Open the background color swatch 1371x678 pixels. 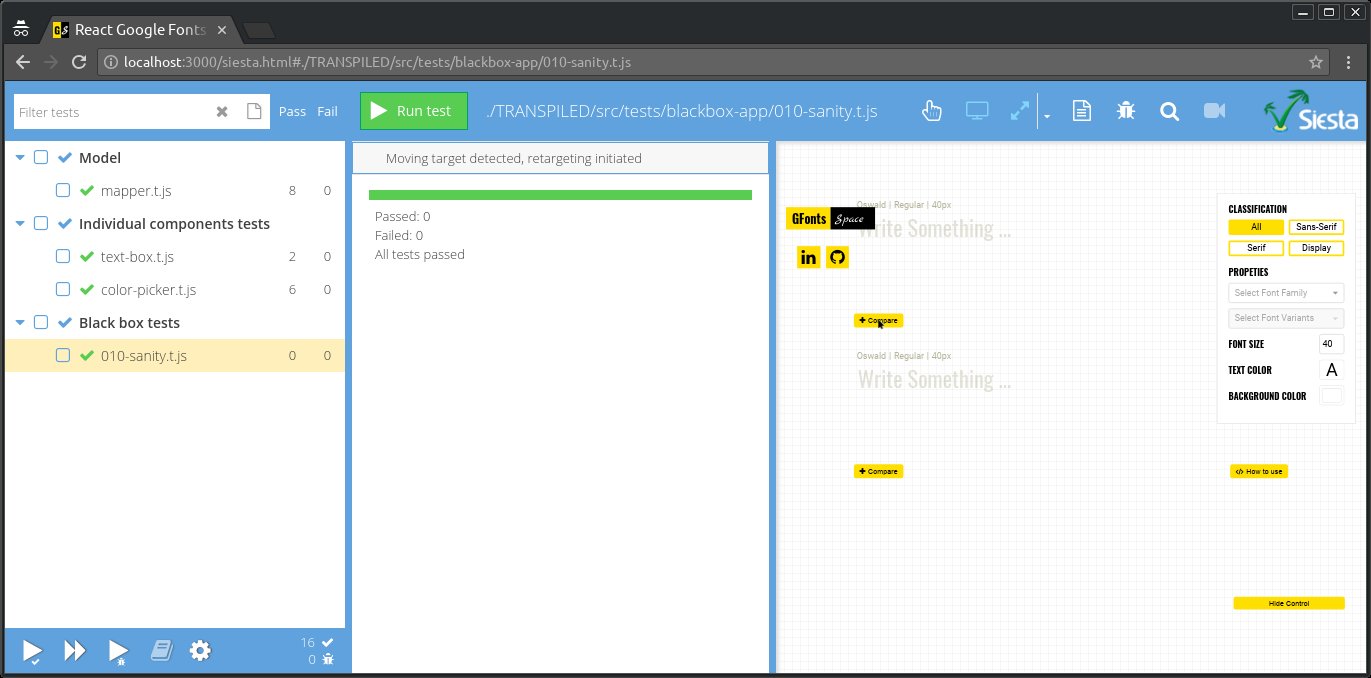tap(1331, 396)
